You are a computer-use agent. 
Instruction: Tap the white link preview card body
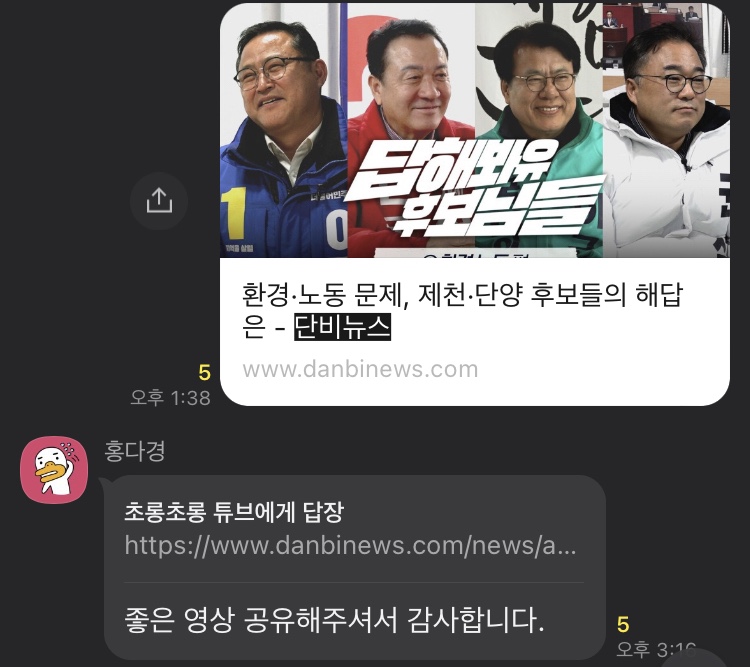coord(474,332)
